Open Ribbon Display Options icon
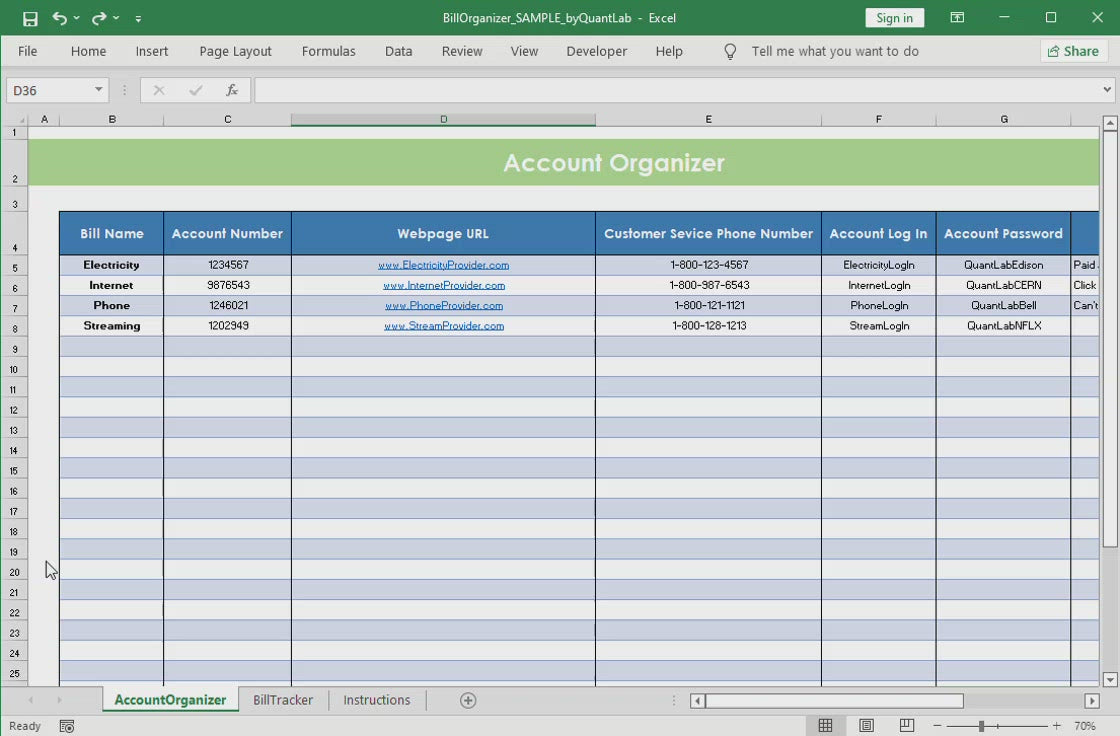This screenshot has height=736, width=1120. coord(957,18)
